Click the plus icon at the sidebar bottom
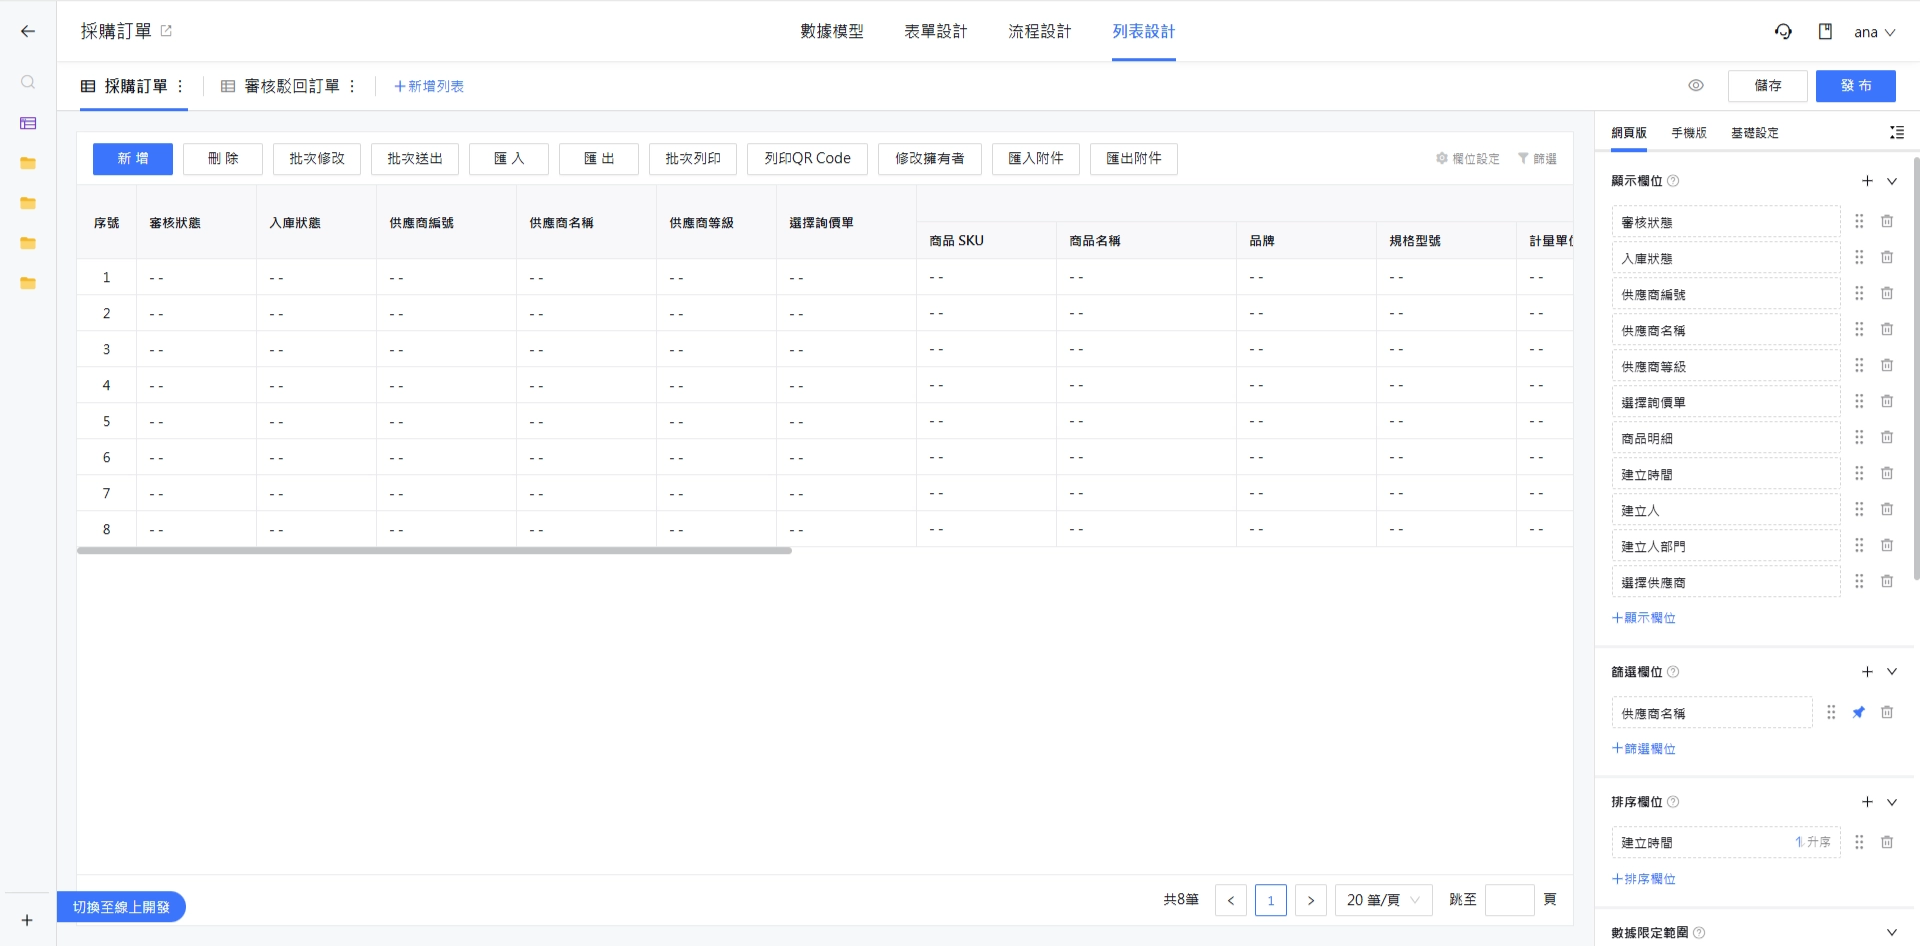This screenshot has height=946, width=1920. coord(27,920)
